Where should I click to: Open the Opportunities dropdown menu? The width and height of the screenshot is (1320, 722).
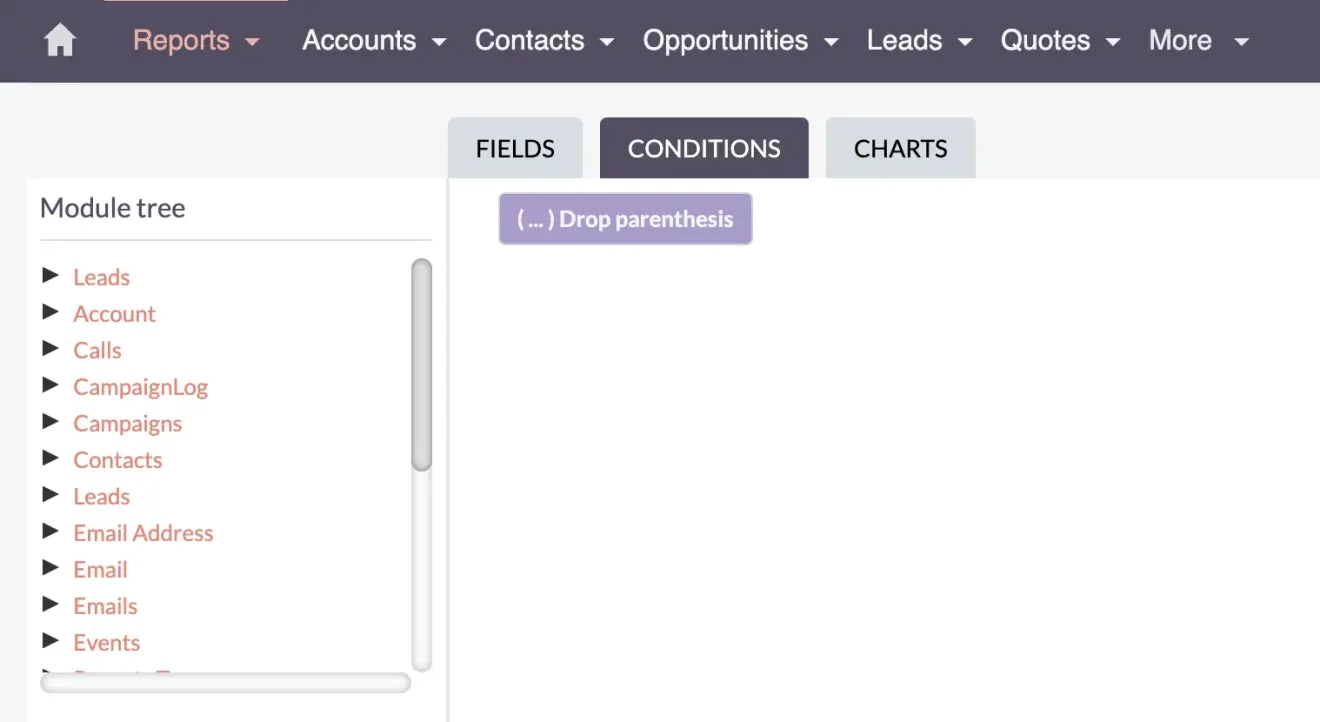pos(831,42)
